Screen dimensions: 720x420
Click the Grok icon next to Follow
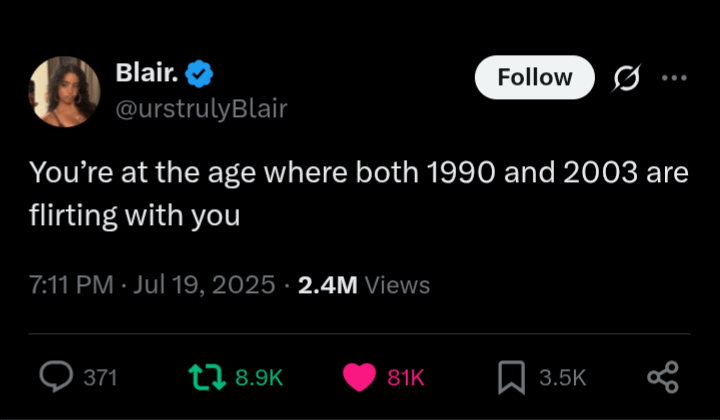pyautogui.click(x=627, y=78)
